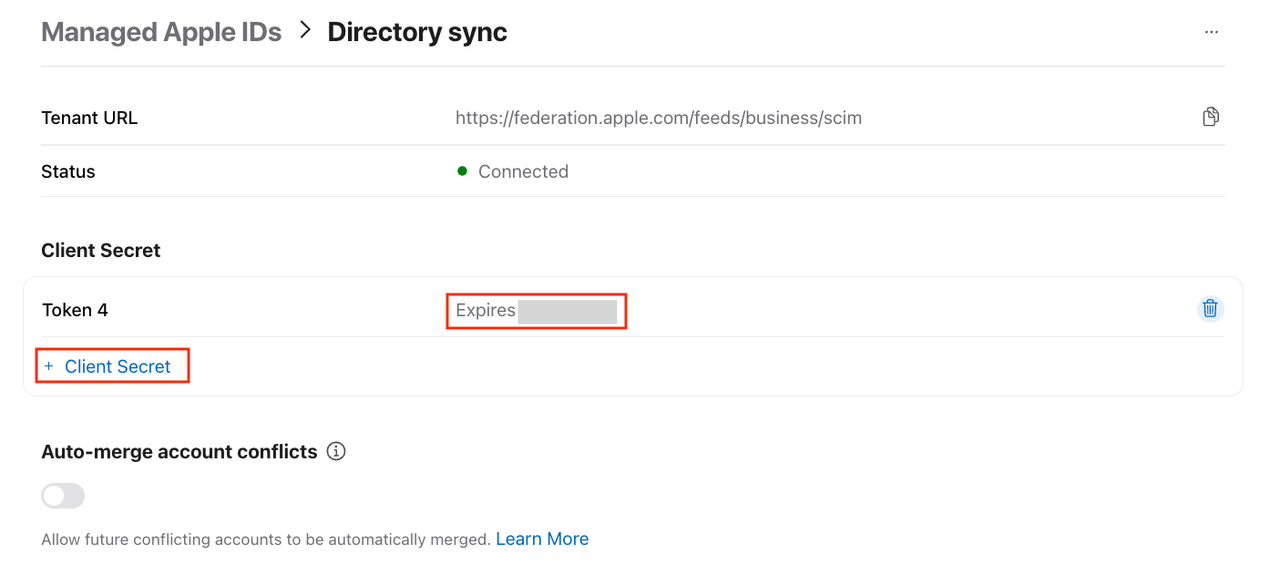Screen dimensions: 1280x576
Task: Click the token Expires date text
Action: 535,310
